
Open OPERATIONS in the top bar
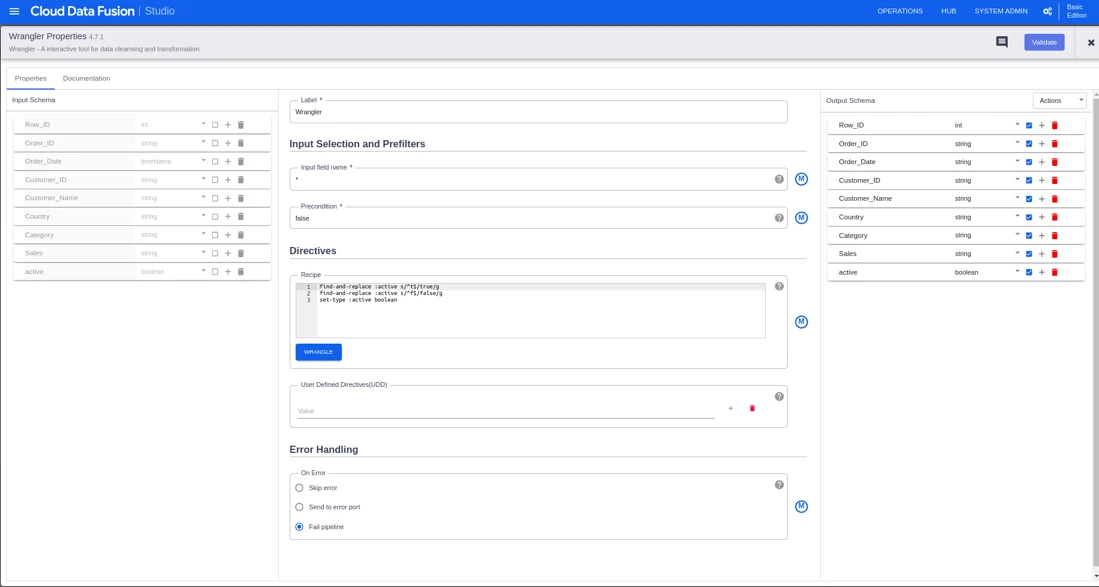(900, 11)
